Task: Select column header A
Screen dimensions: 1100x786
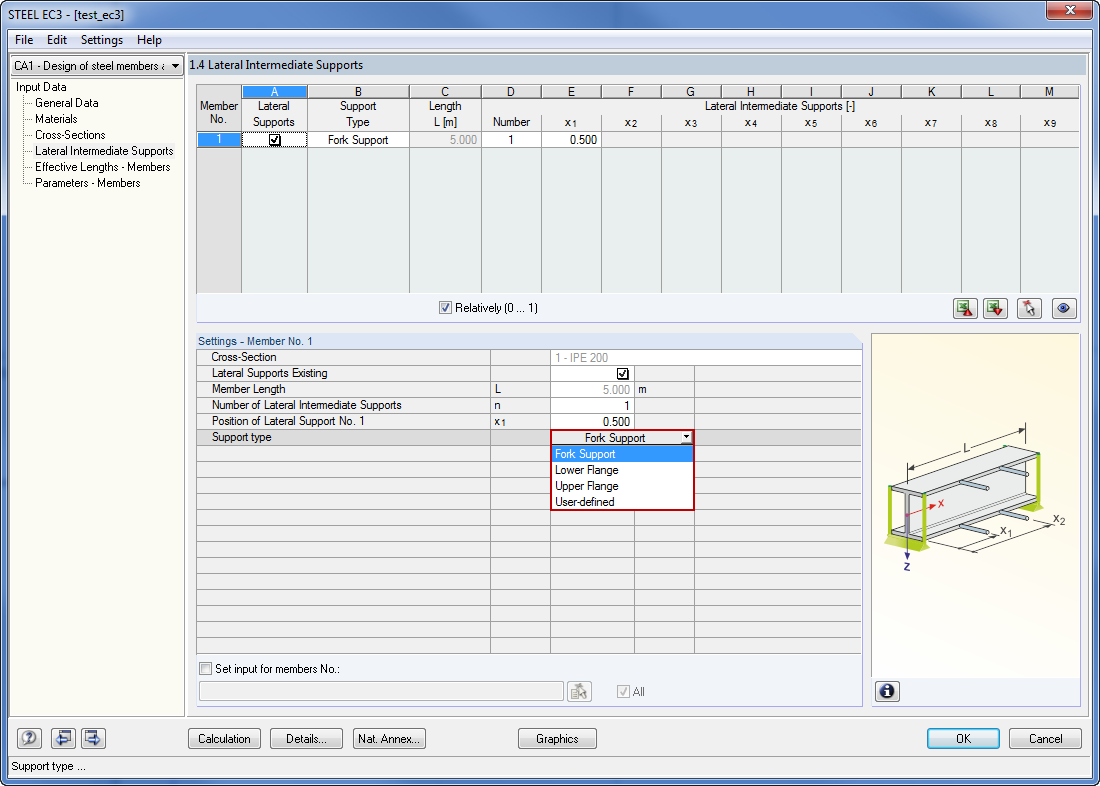Action: coord(274,92)
